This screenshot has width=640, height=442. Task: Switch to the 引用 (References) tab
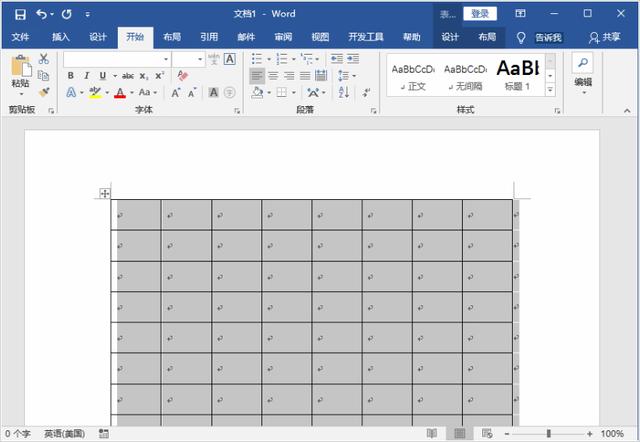click(209, 38)
